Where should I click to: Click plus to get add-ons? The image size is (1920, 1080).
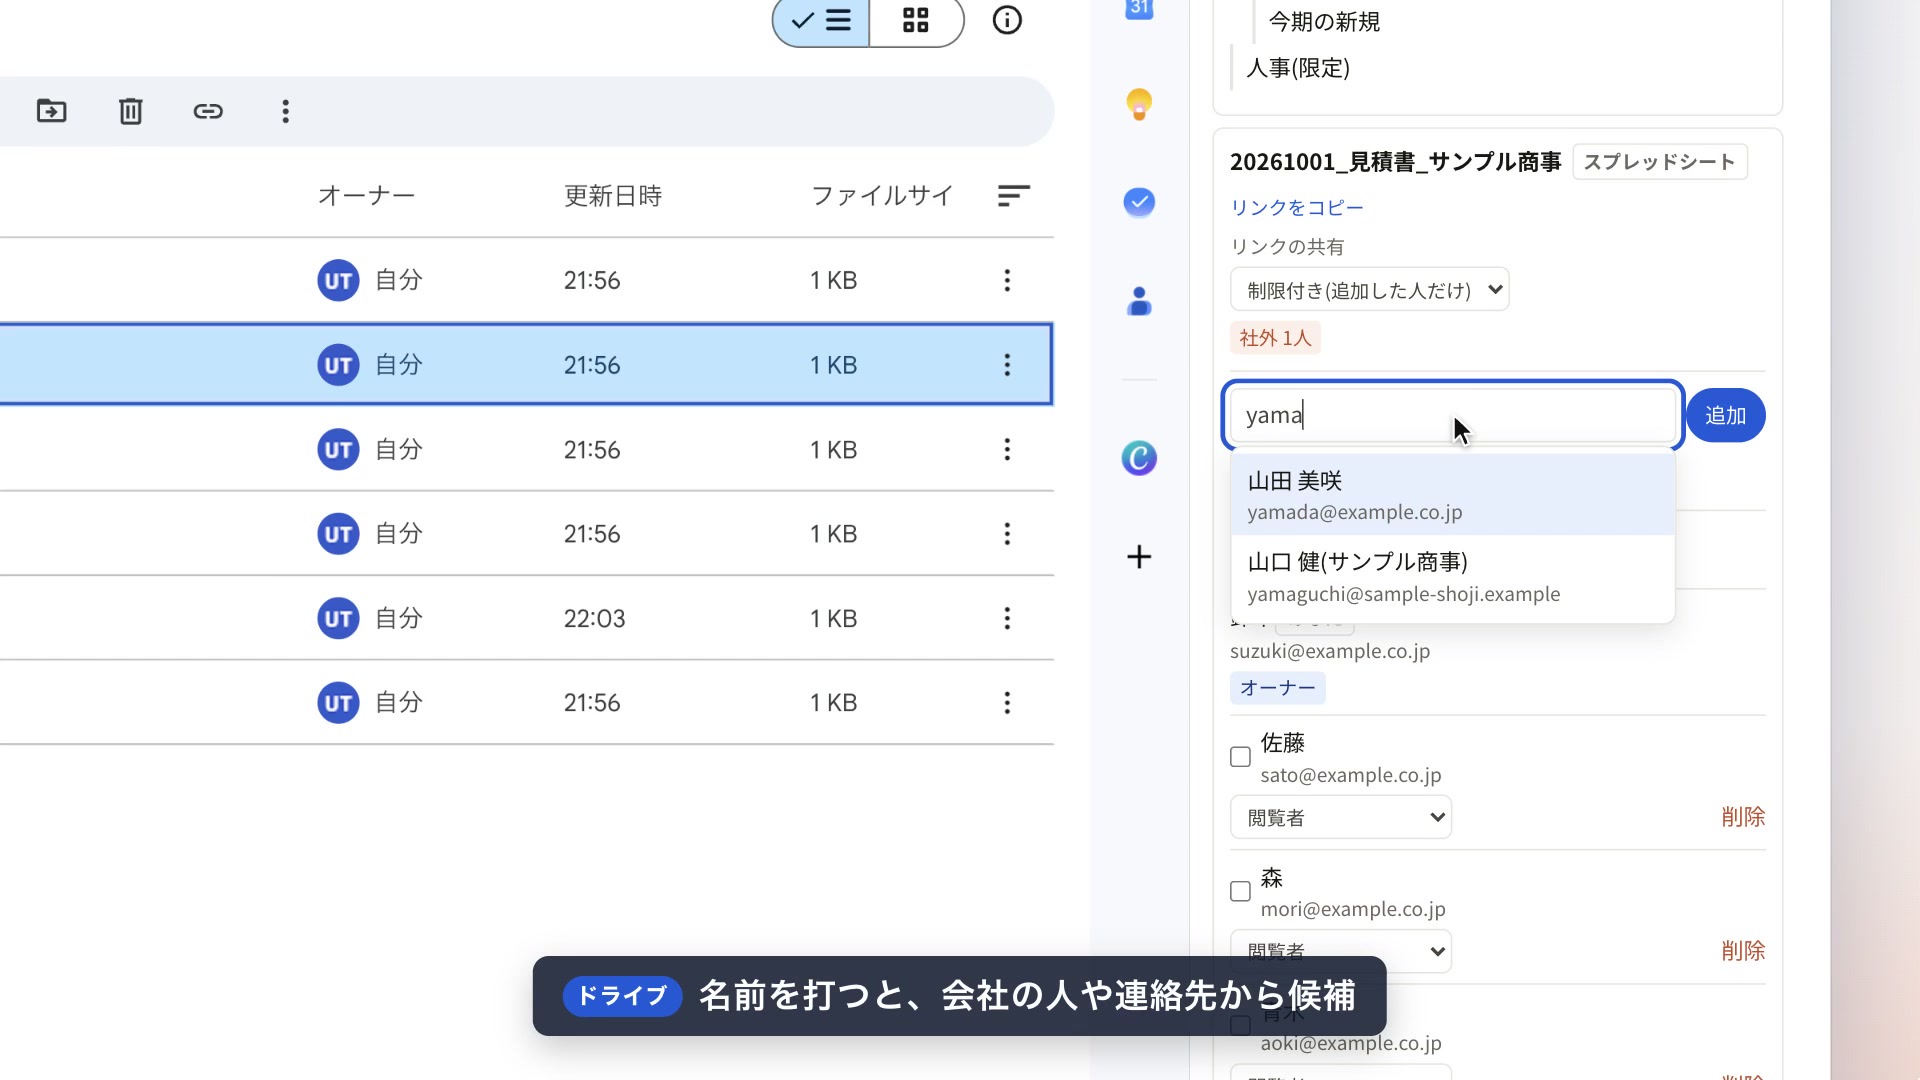(1139, 557)
